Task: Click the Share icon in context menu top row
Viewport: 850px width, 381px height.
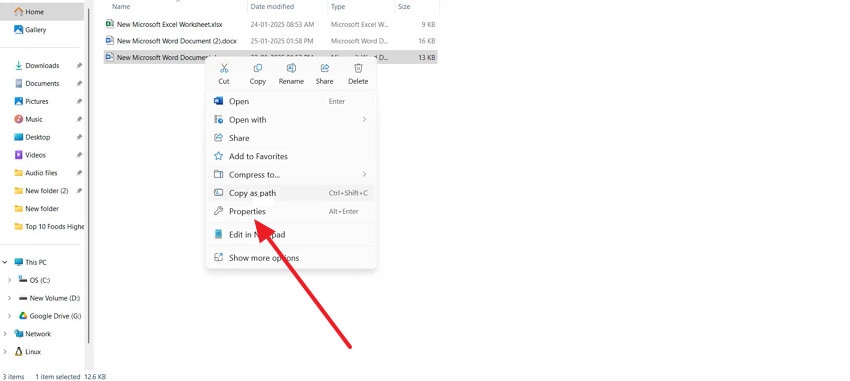Action: pos(325,68)
